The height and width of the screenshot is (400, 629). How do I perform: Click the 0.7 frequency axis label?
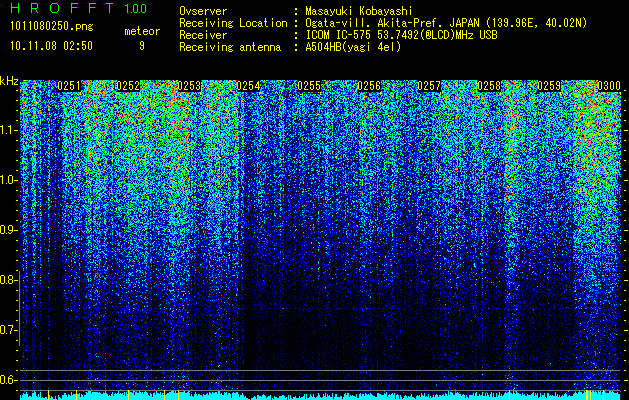point(8,330)
